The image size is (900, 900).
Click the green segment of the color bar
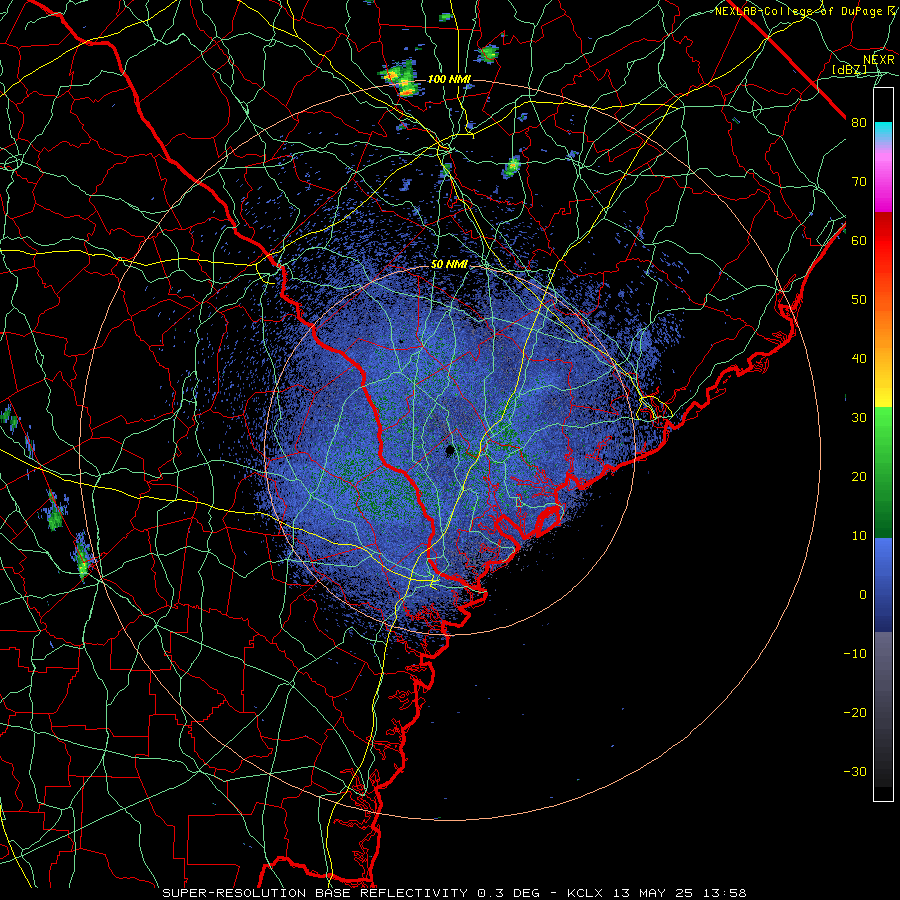883,472
